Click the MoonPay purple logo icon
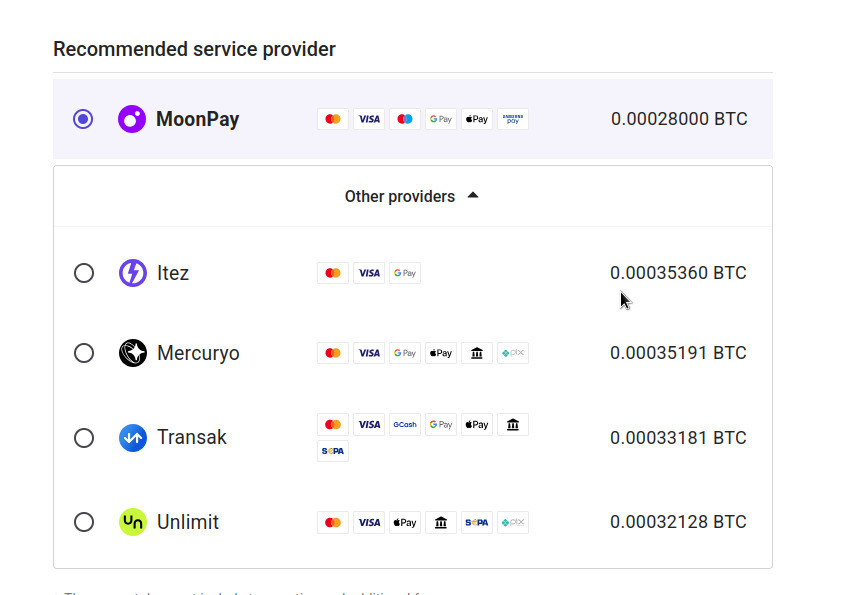 tap(132, 119)
